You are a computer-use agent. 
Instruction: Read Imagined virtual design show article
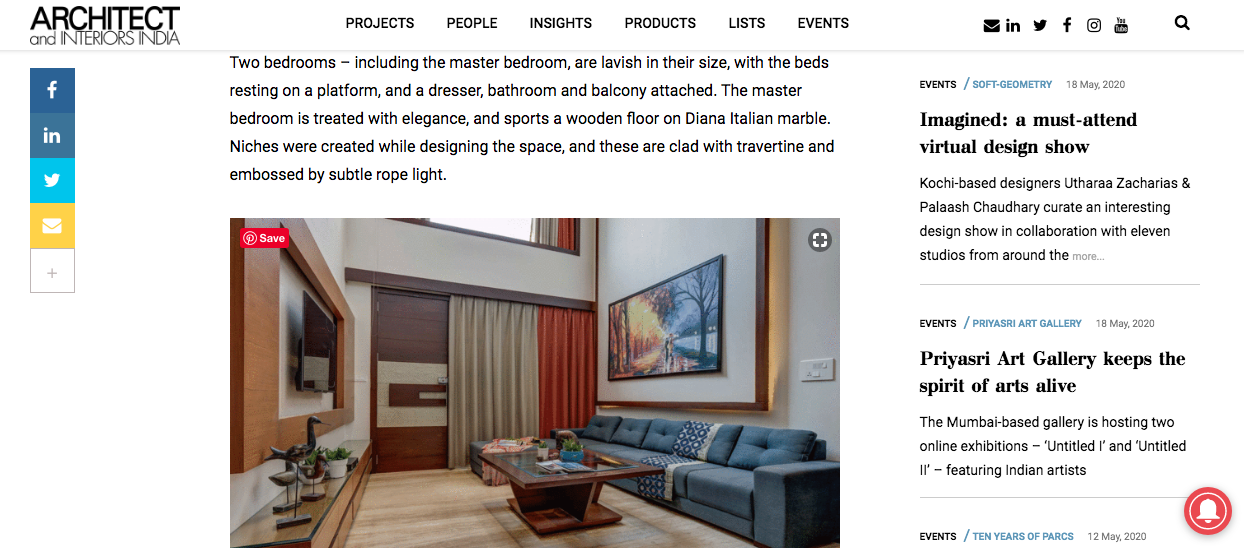click(1028, 133)
